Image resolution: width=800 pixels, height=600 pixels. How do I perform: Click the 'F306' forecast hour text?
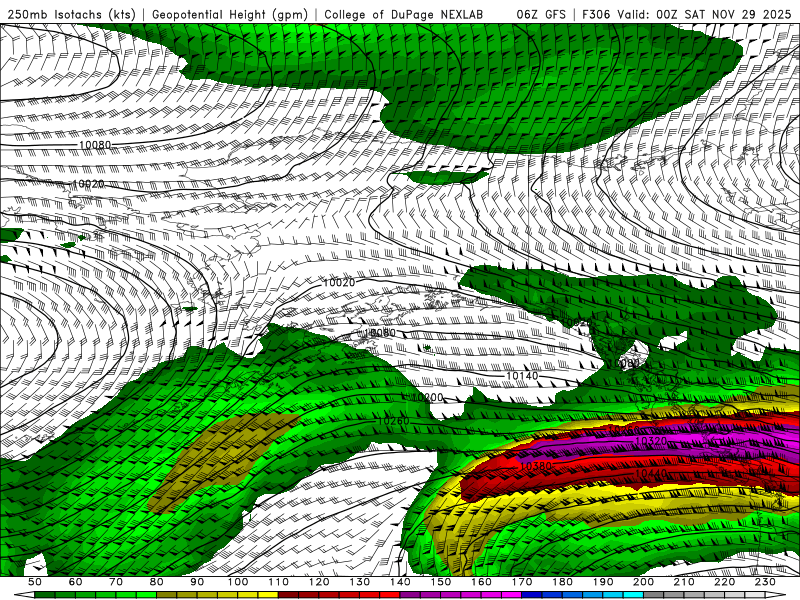596,15
